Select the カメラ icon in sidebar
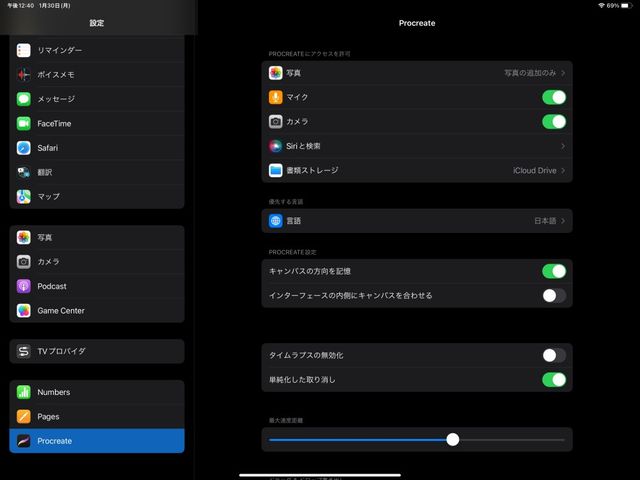Viewport: 640px width, 480px height. [x=24, y=262]
